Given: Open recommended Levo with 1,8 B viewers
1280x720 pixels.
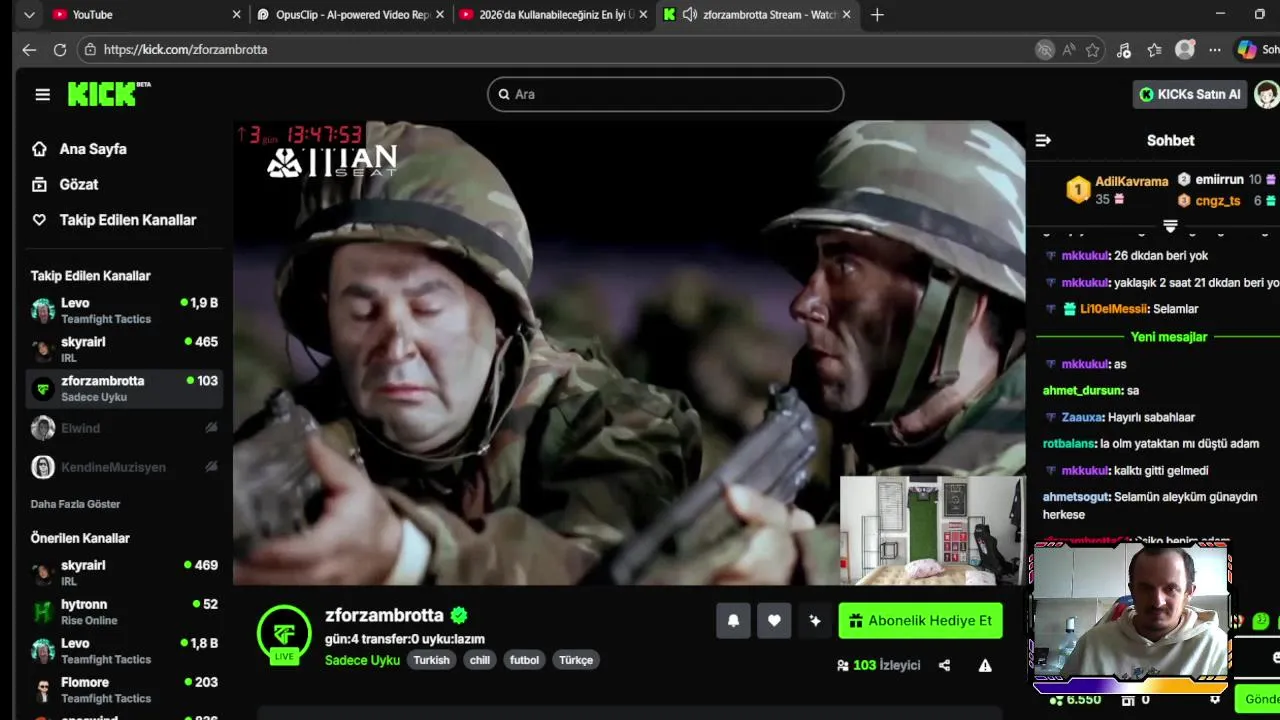Looking at the screenshot, I should (124, 651).
